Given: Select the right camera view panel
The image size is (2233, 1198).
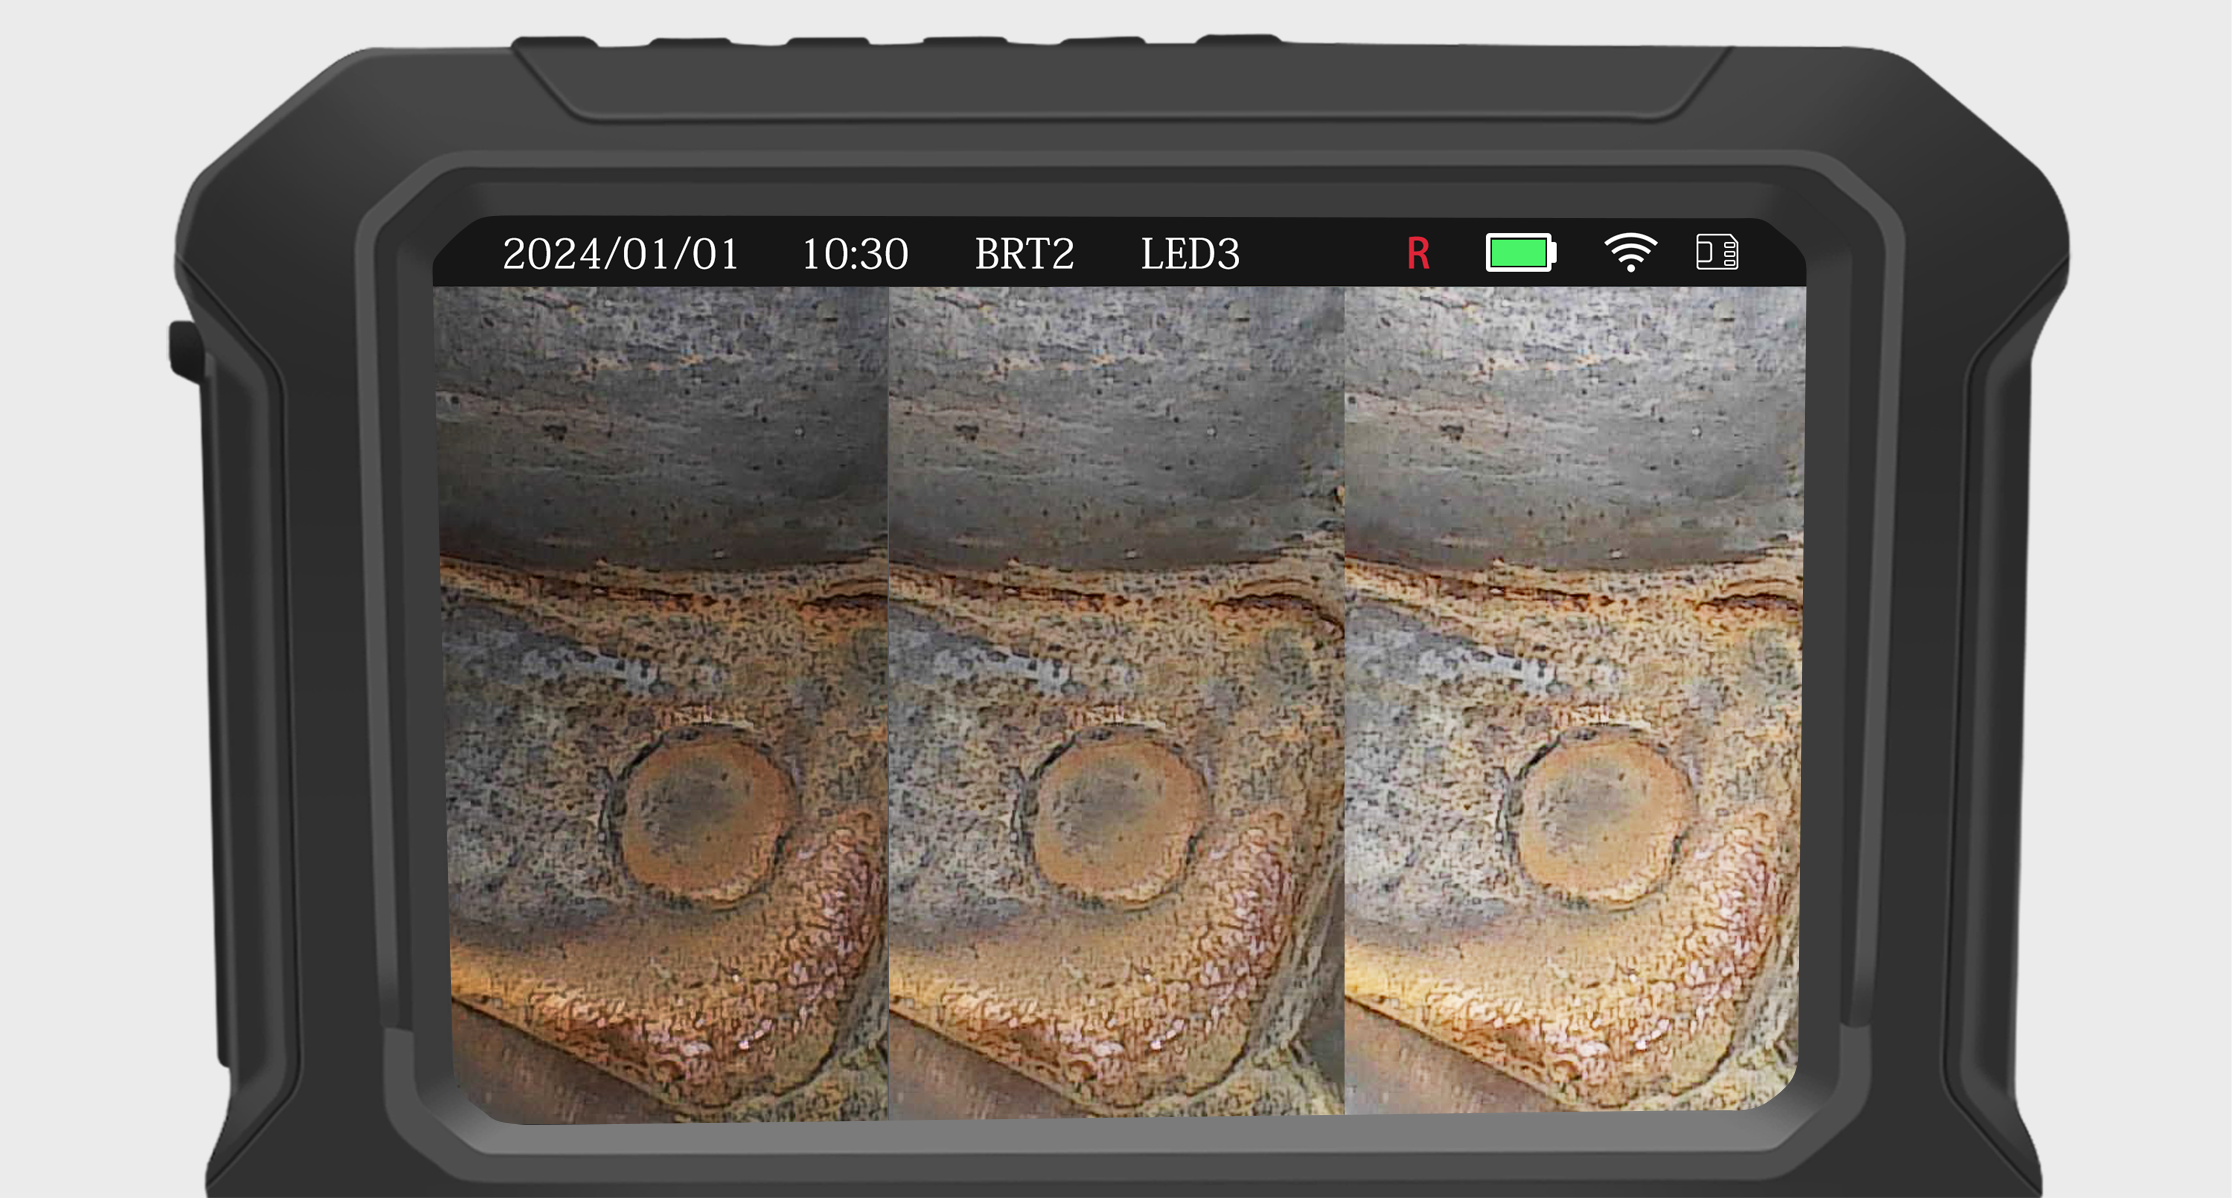Looking at the screenshot, I should click(x=1573, y=700).
